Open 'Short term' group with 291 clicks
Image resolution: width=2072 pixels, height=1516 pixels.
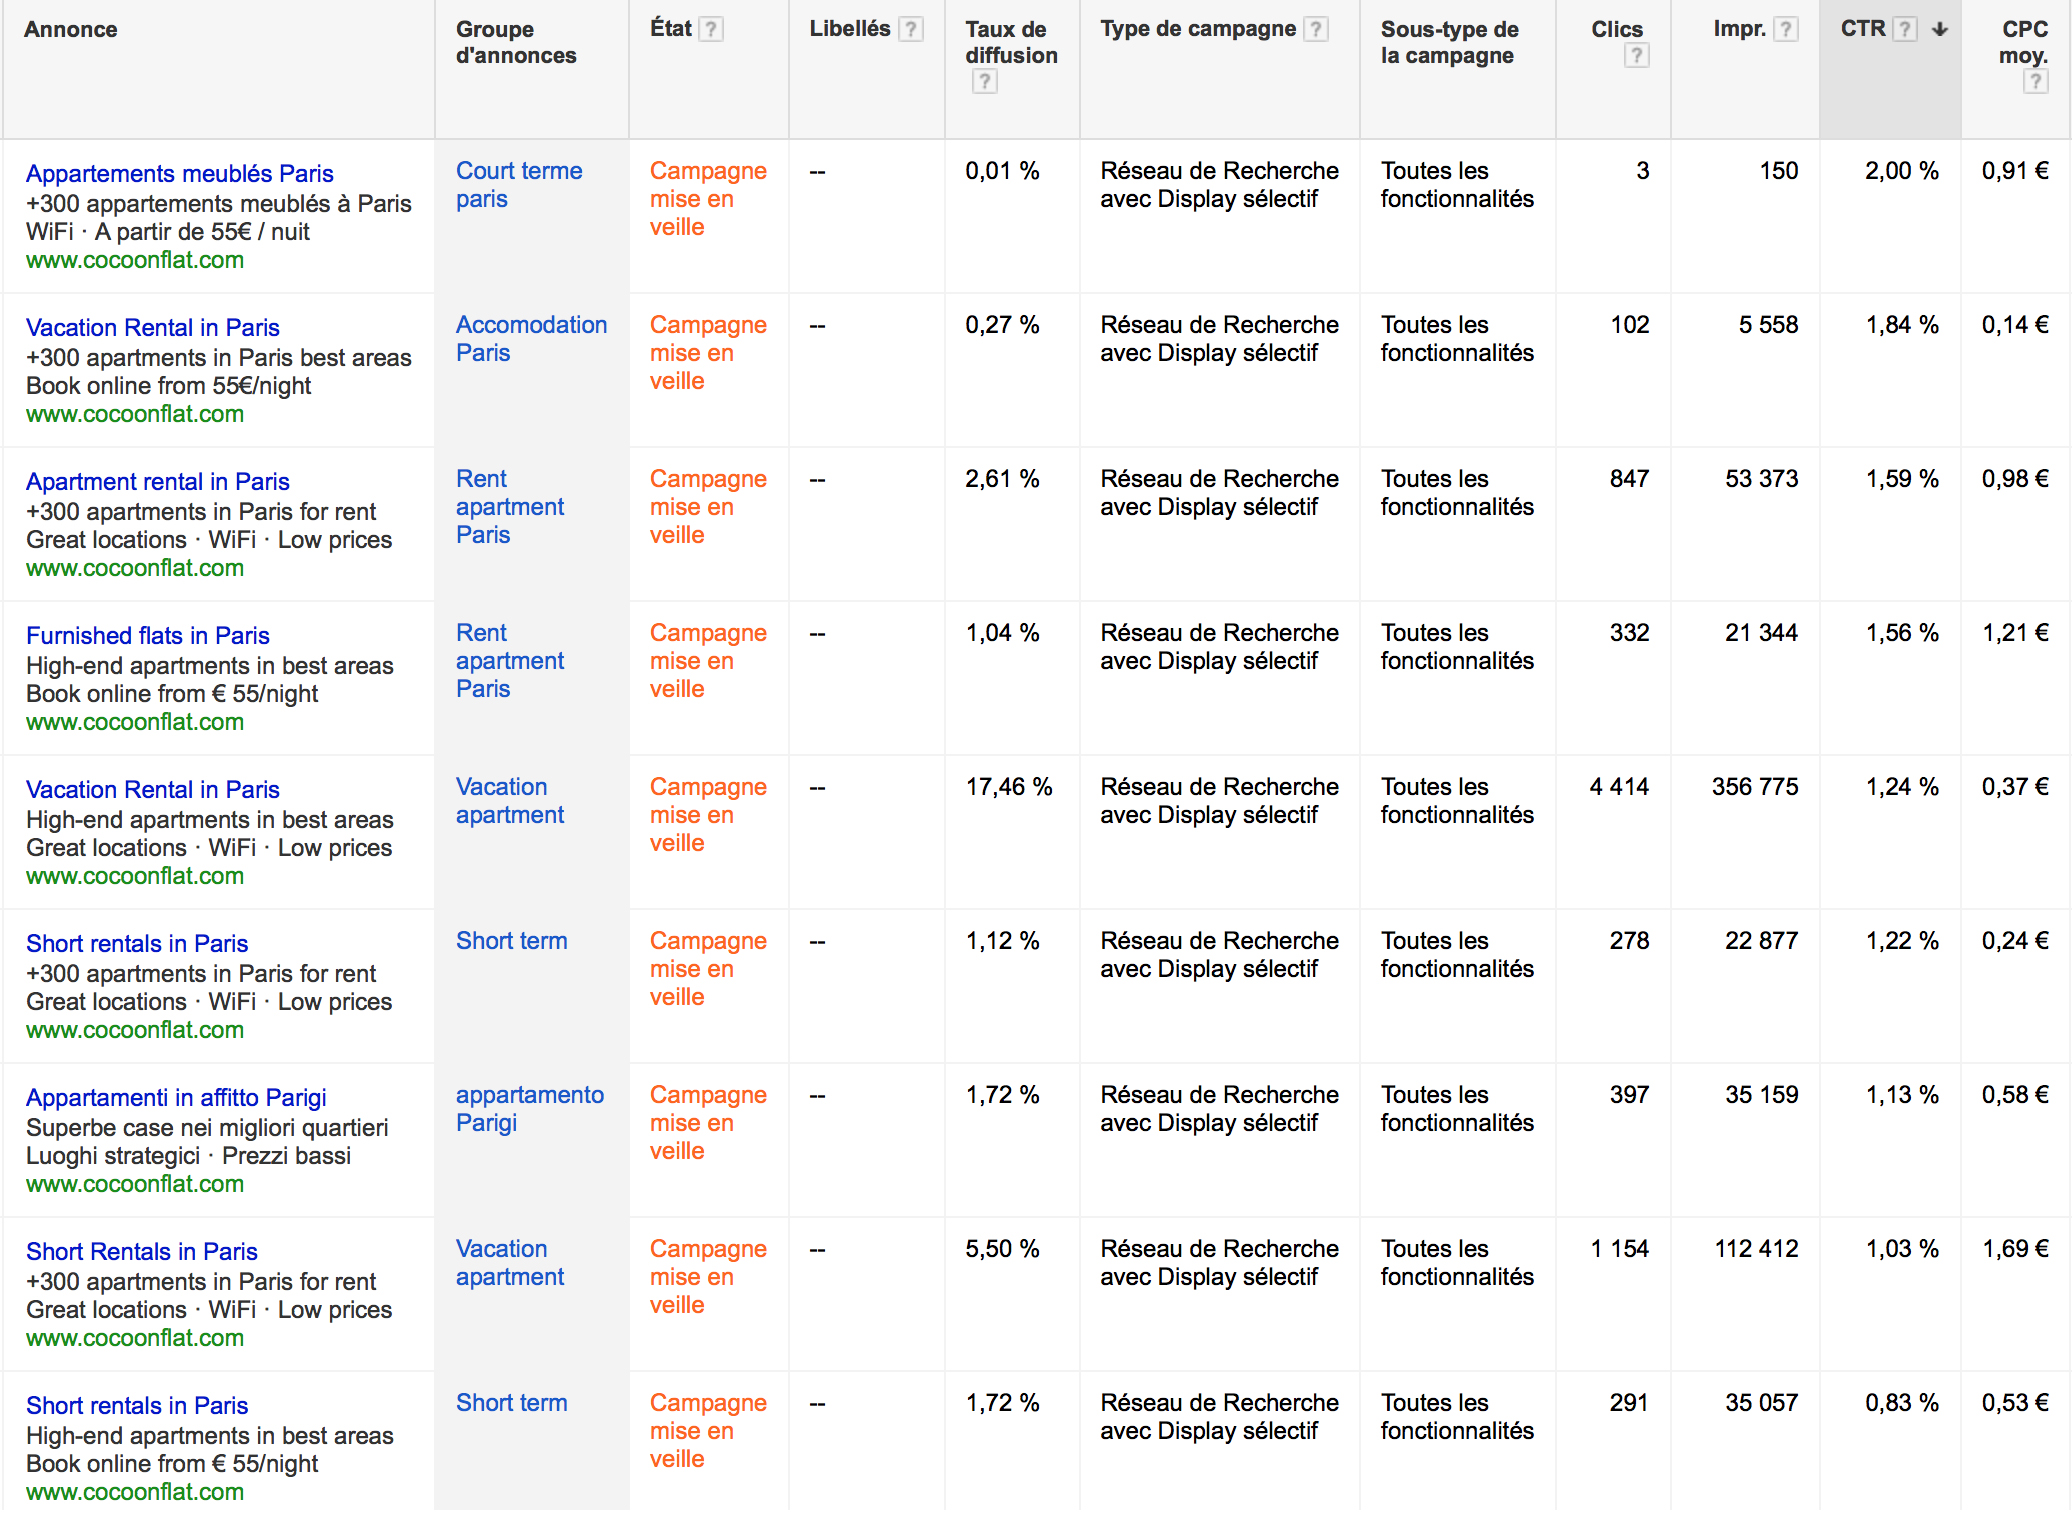512,1403
